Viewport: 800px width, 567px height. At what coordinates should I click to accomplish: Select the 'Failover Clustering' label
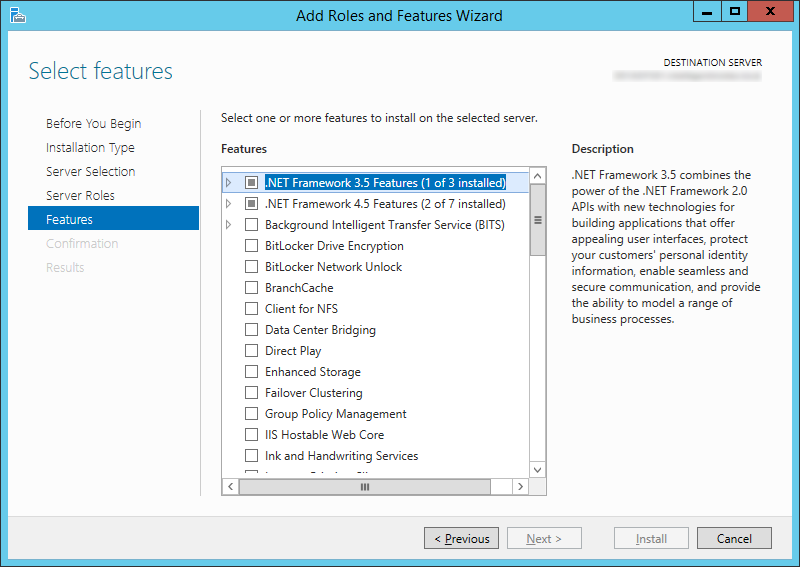point(314,392)
